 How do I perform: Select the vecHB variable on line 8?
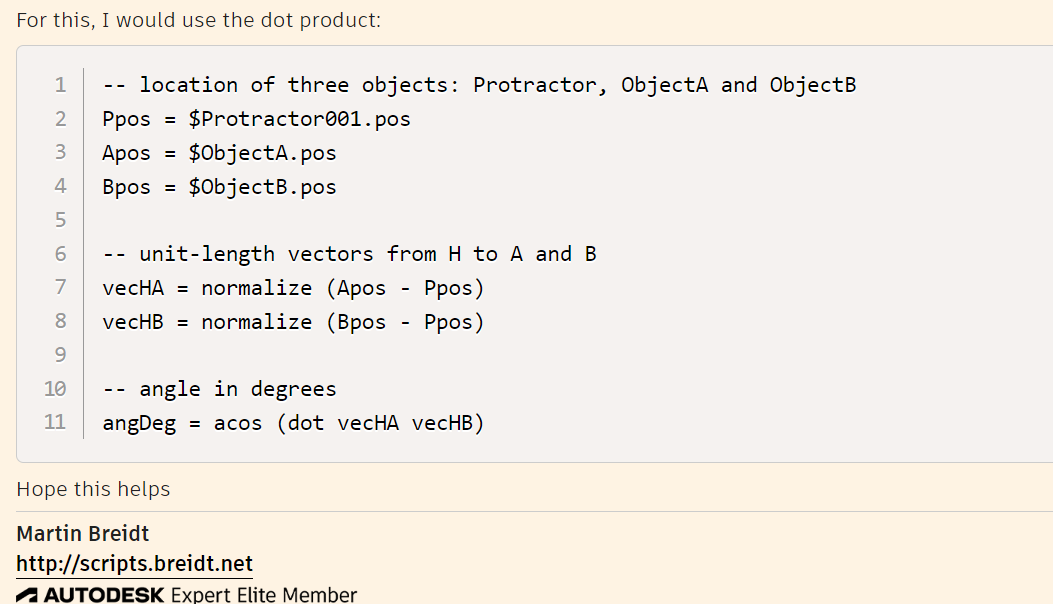tap(131, 321)
